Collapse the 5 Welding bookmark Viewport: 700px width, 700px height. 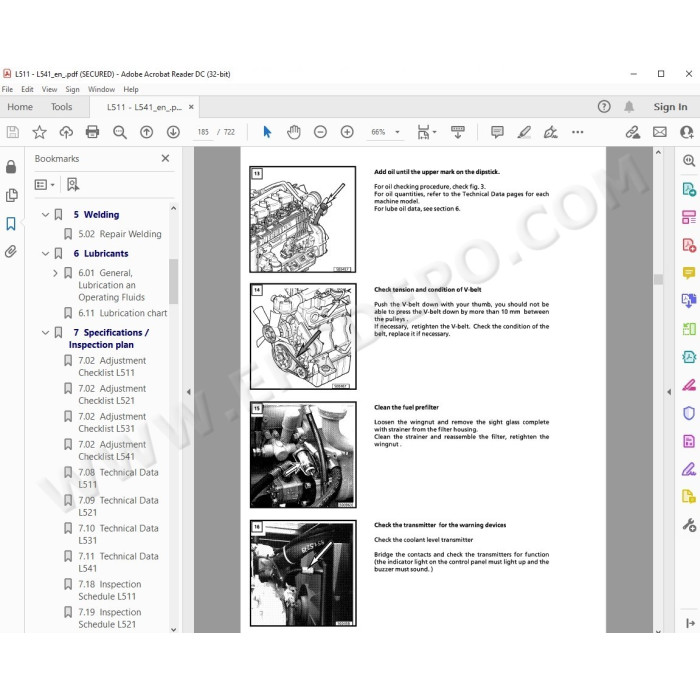(x=45, y=215)
